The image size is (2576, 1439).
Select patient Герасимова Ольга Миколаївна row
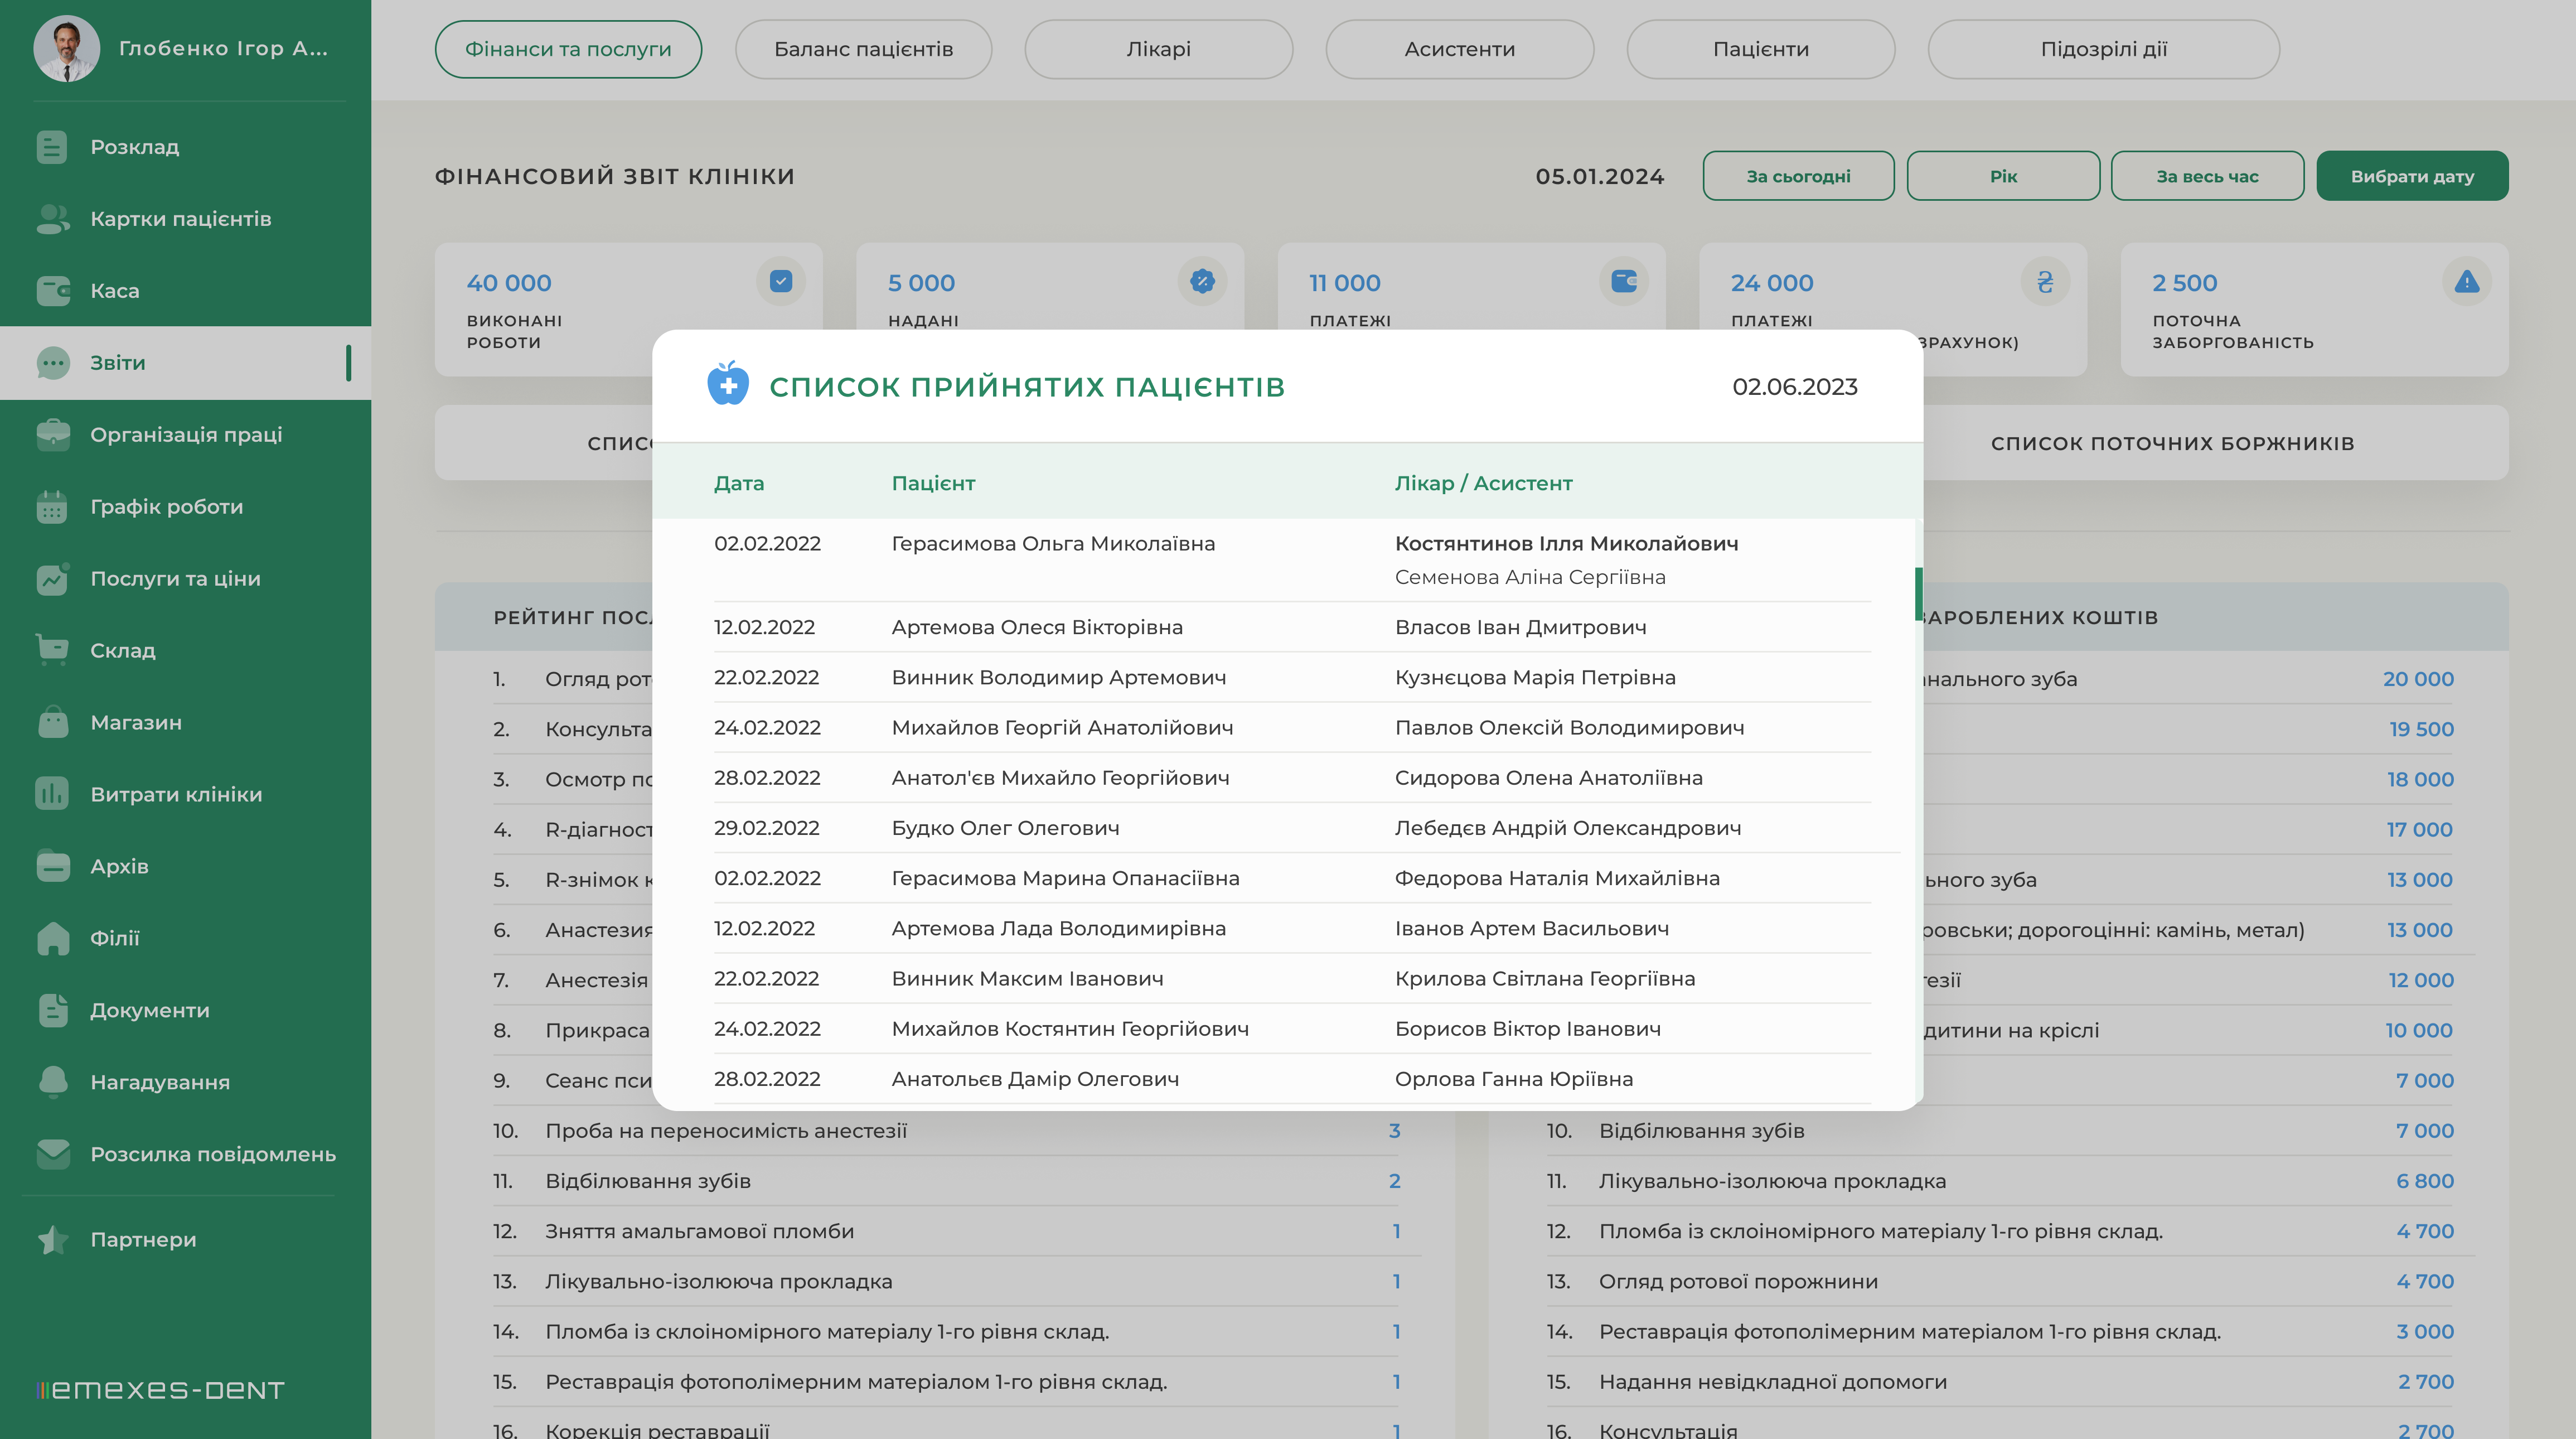[1292, 560]
